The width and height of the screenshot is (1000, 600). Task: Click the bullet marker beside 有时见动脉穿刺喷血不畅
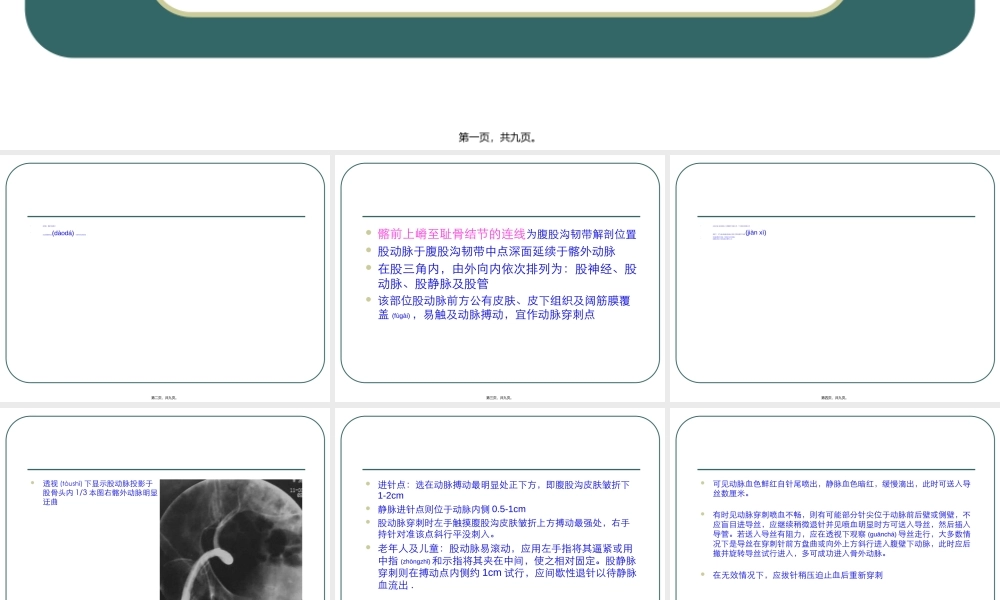(x=702, y=516)
